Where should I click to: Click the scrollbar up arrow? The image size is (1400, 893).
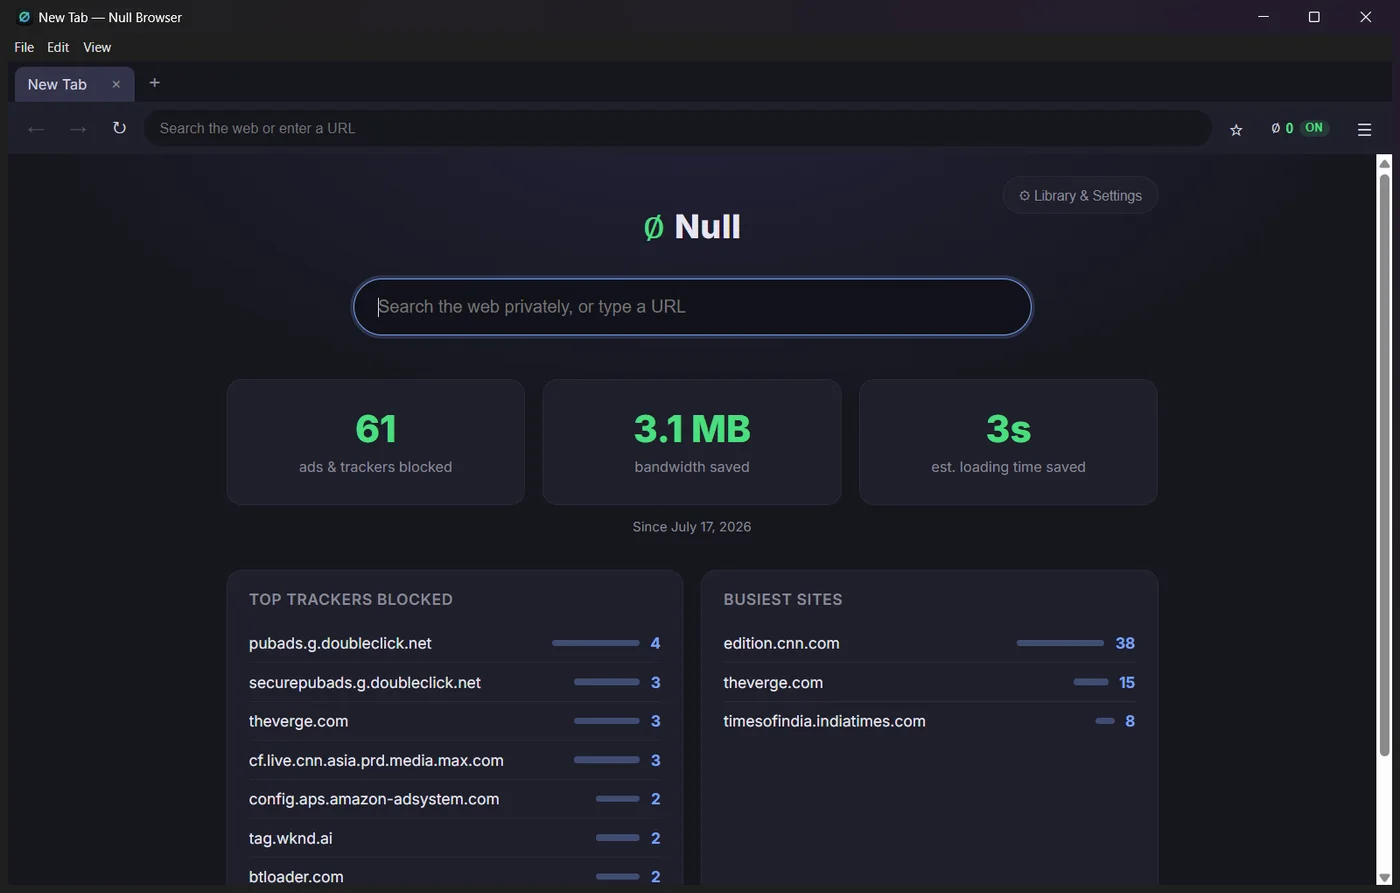point(1385,163)
